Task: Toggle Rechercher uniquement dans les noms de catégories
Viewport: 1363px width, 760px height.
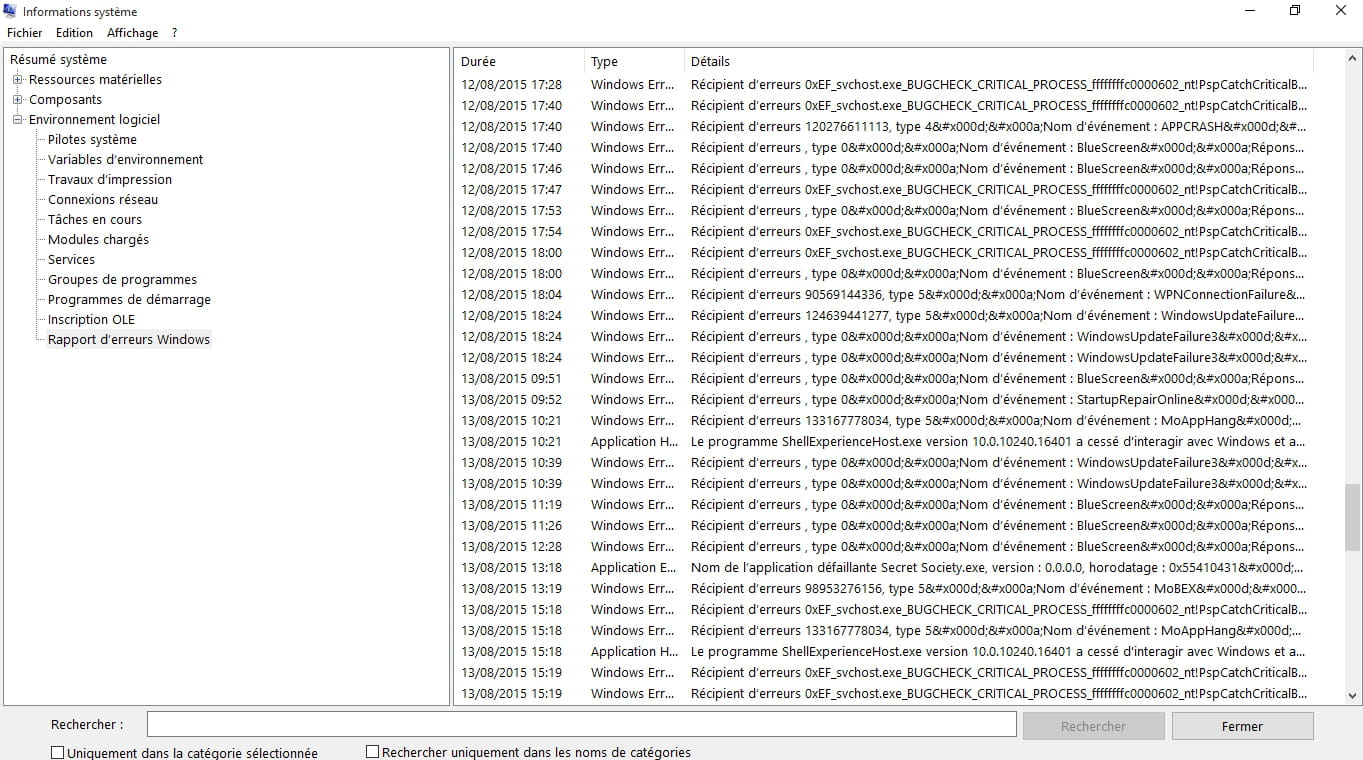Action: pyautogui.click(x=373, y=752)
